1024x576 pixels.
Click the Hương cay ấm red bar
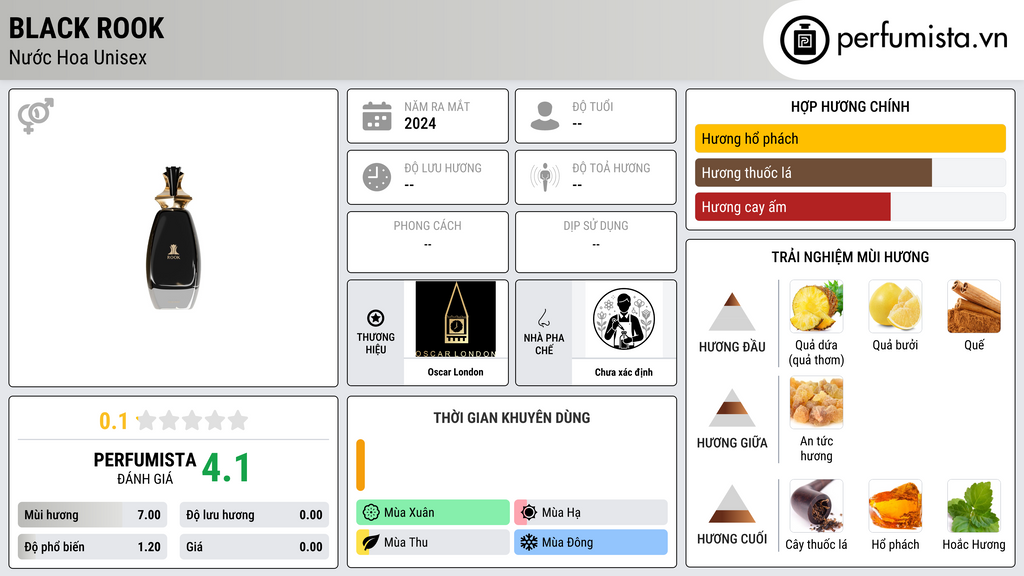click(793, 207)
